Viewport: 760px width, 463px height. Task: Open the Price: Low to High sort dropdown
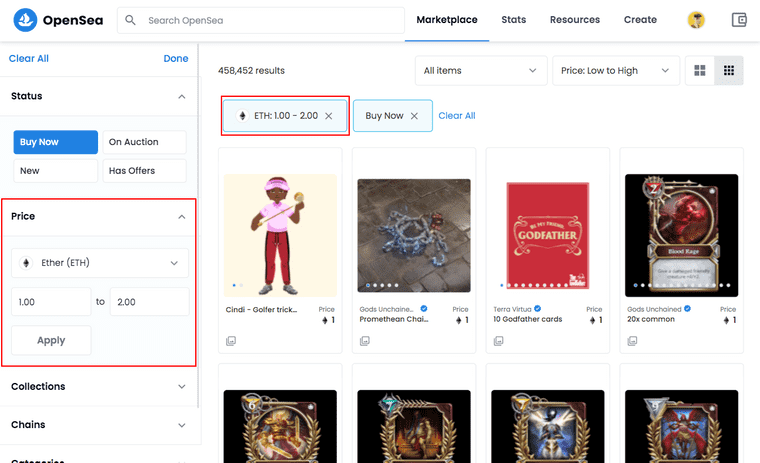(616, 71)
